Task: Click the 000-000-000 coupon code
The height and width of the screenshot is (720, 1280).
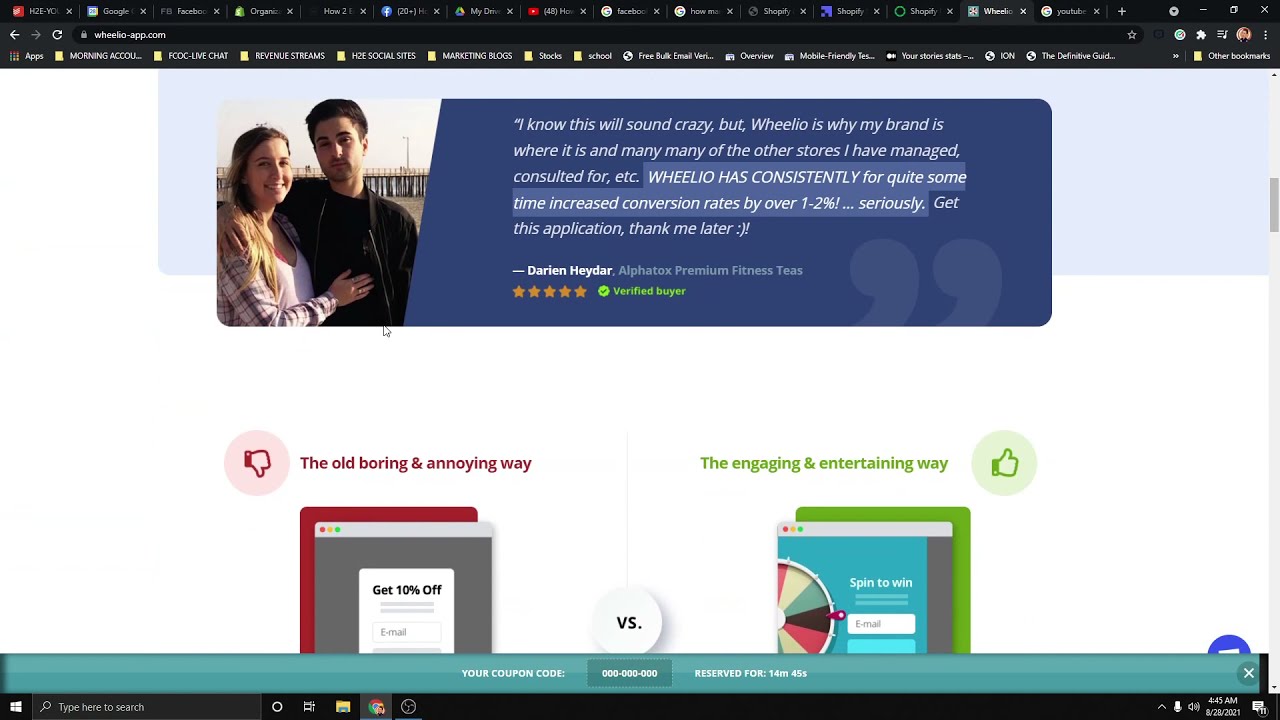Action: click(x=629, y=673)
